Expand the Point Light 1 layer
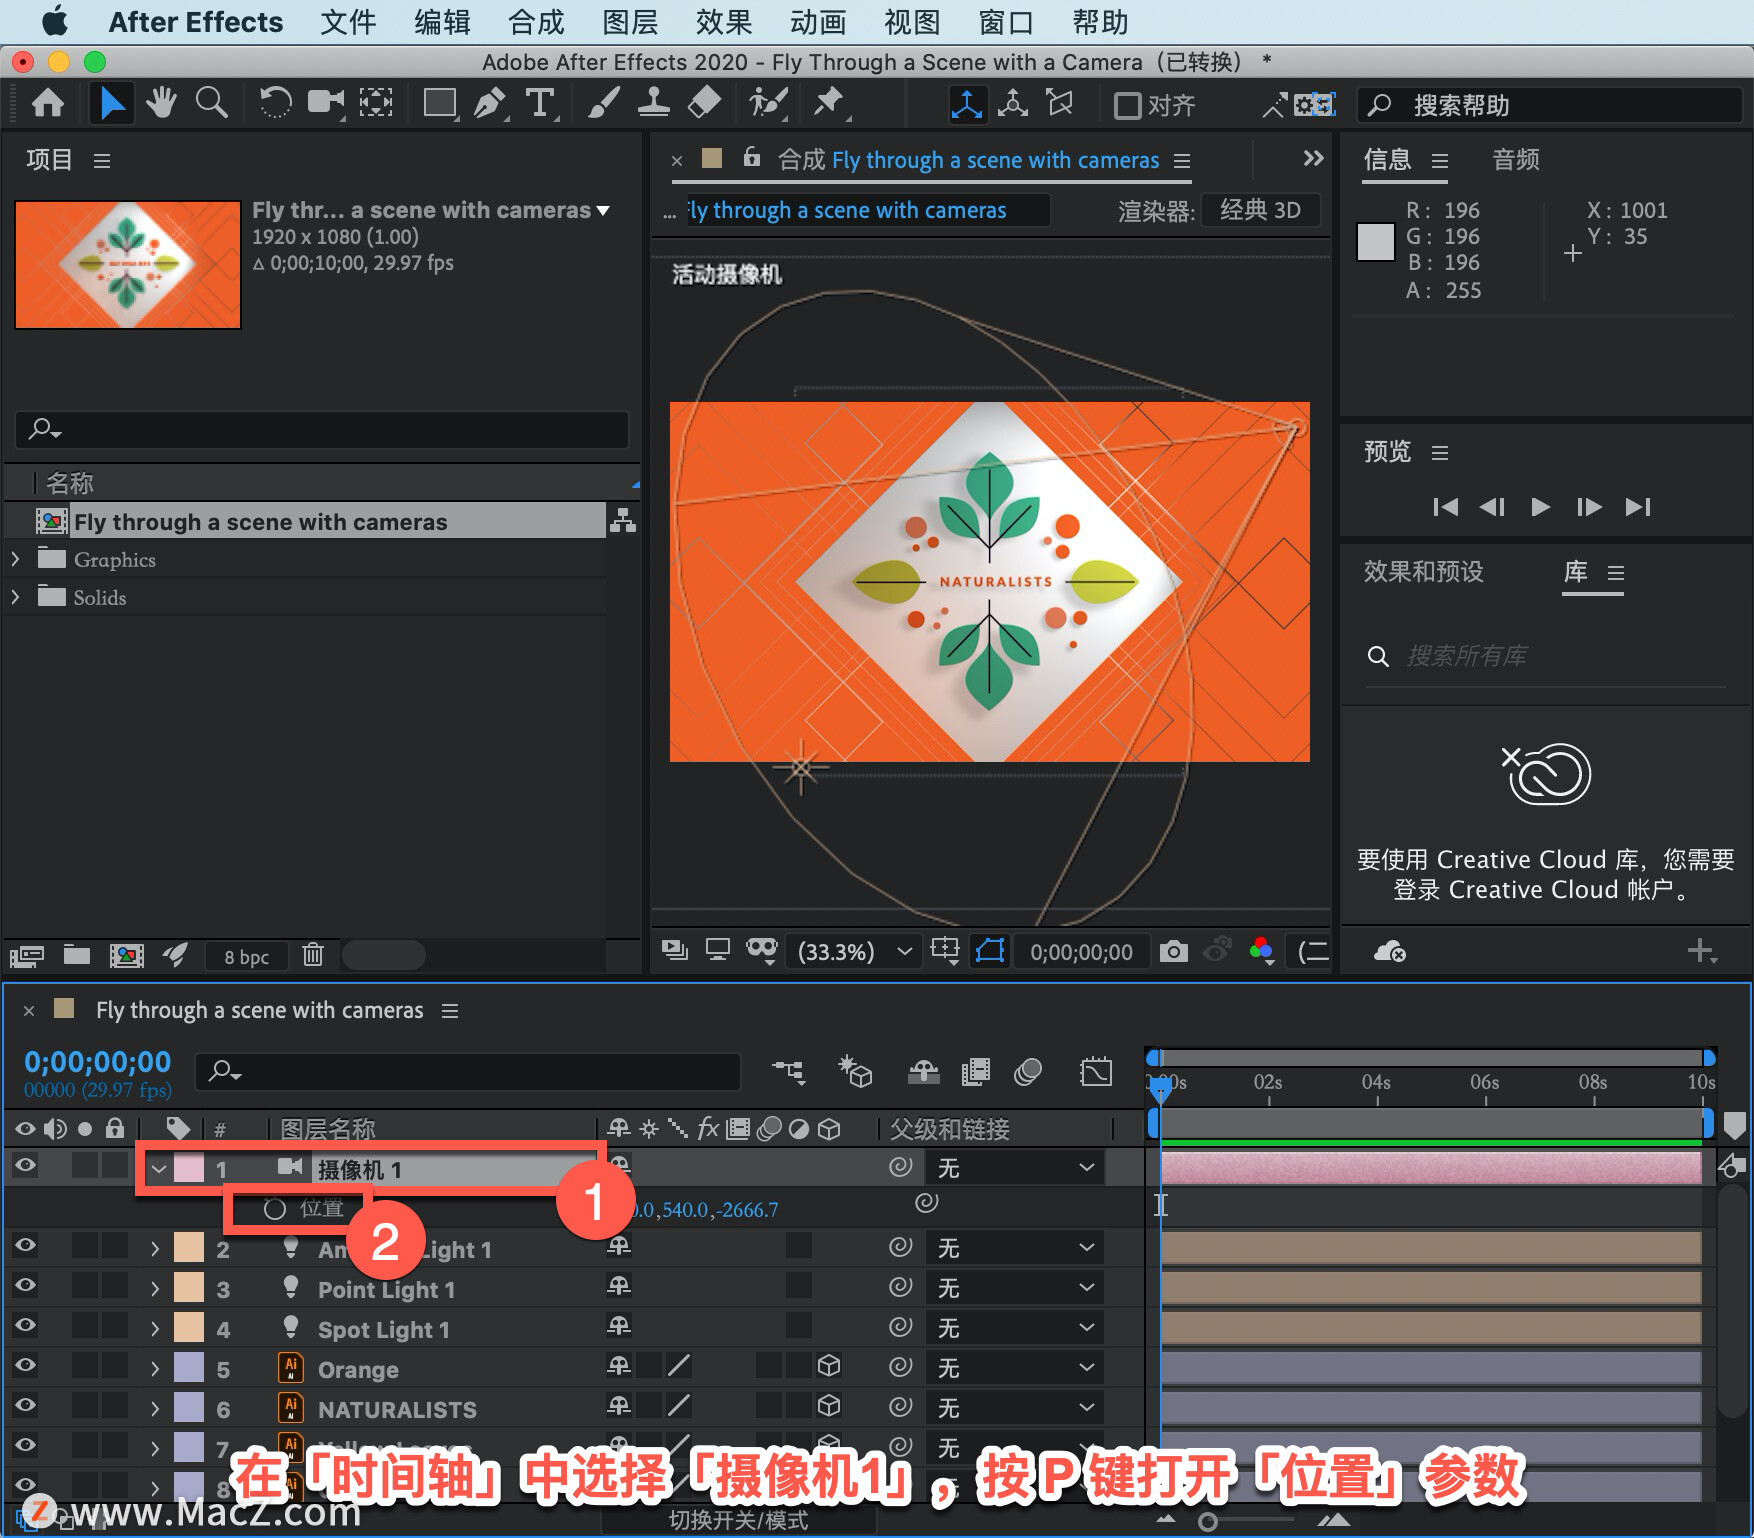The image size is (1754, 1538). point(154,1289)
